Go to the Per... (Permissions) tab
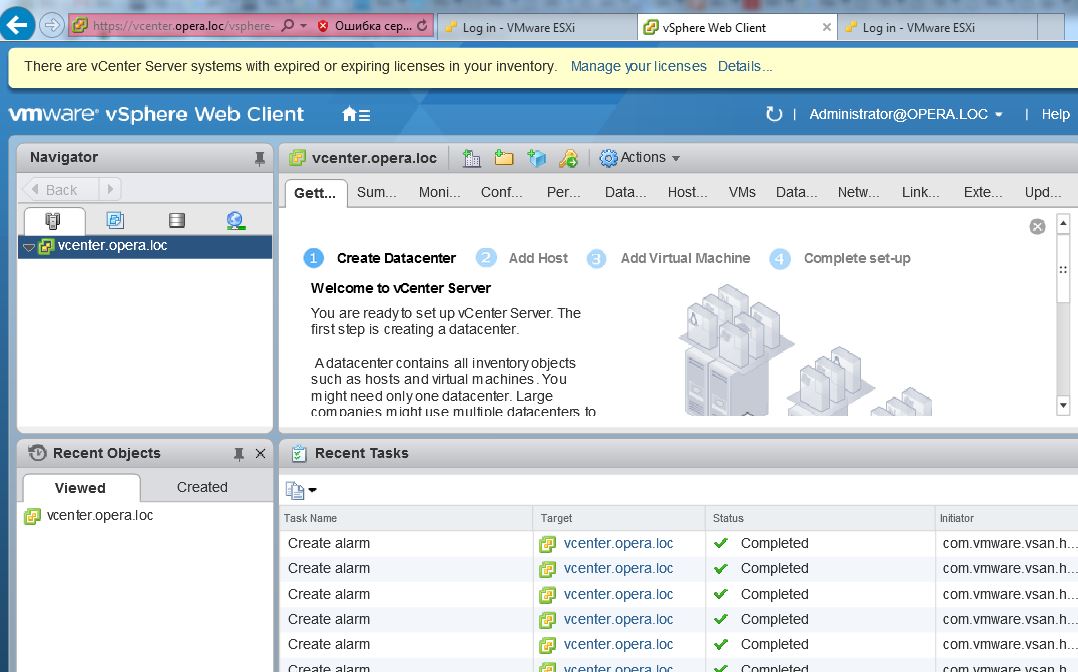This screenshot has height=672, width=1078. (564, 193)
